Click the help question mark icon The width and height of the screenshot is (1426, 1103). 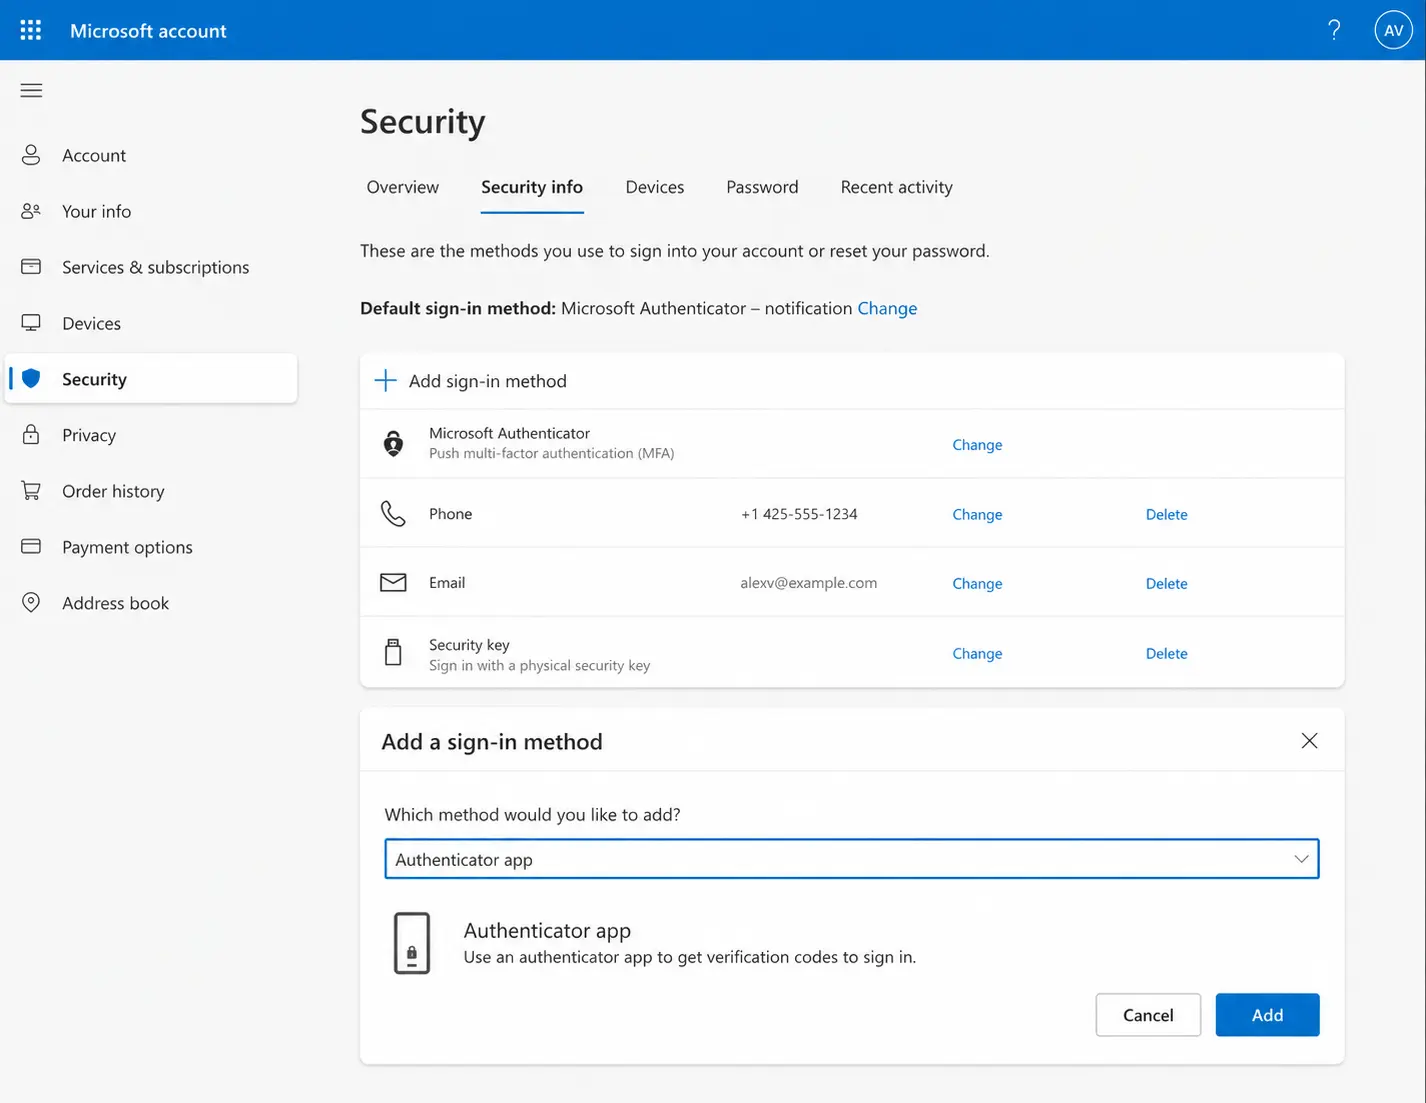click(1334, 30)
